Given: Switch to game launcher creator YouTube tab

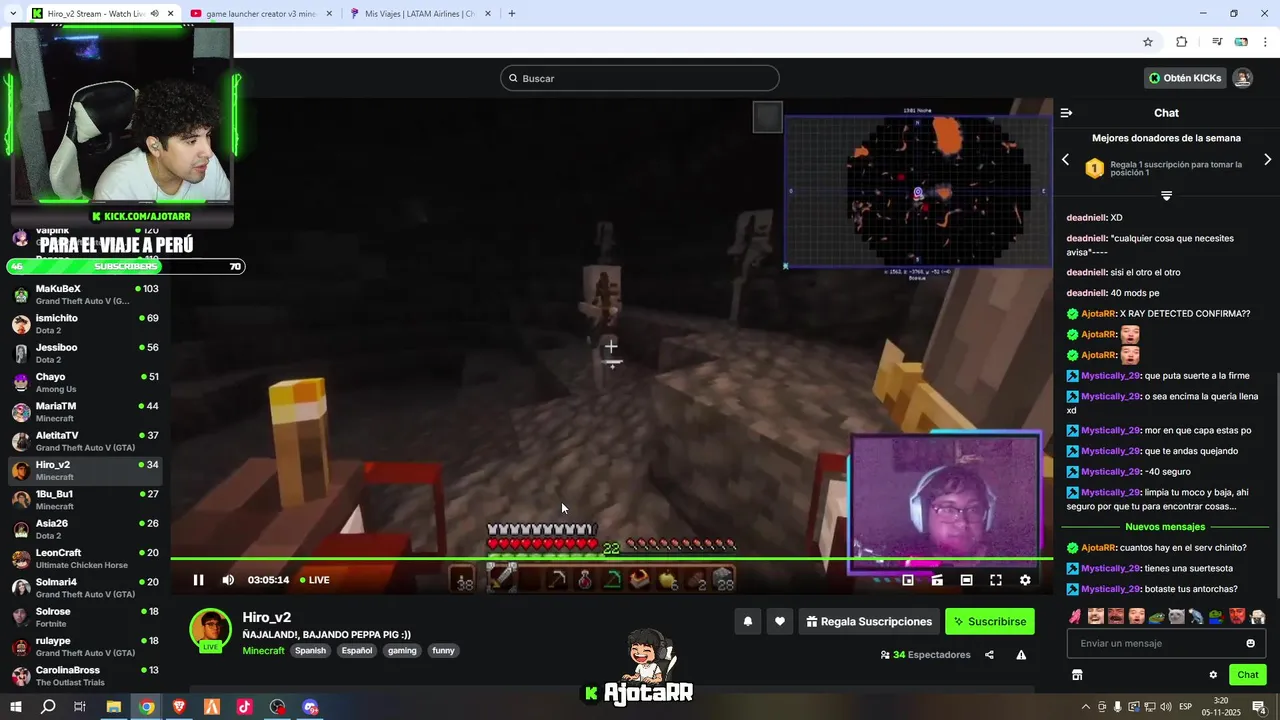Looking at the screenshot, I should [x=260, y=14].
